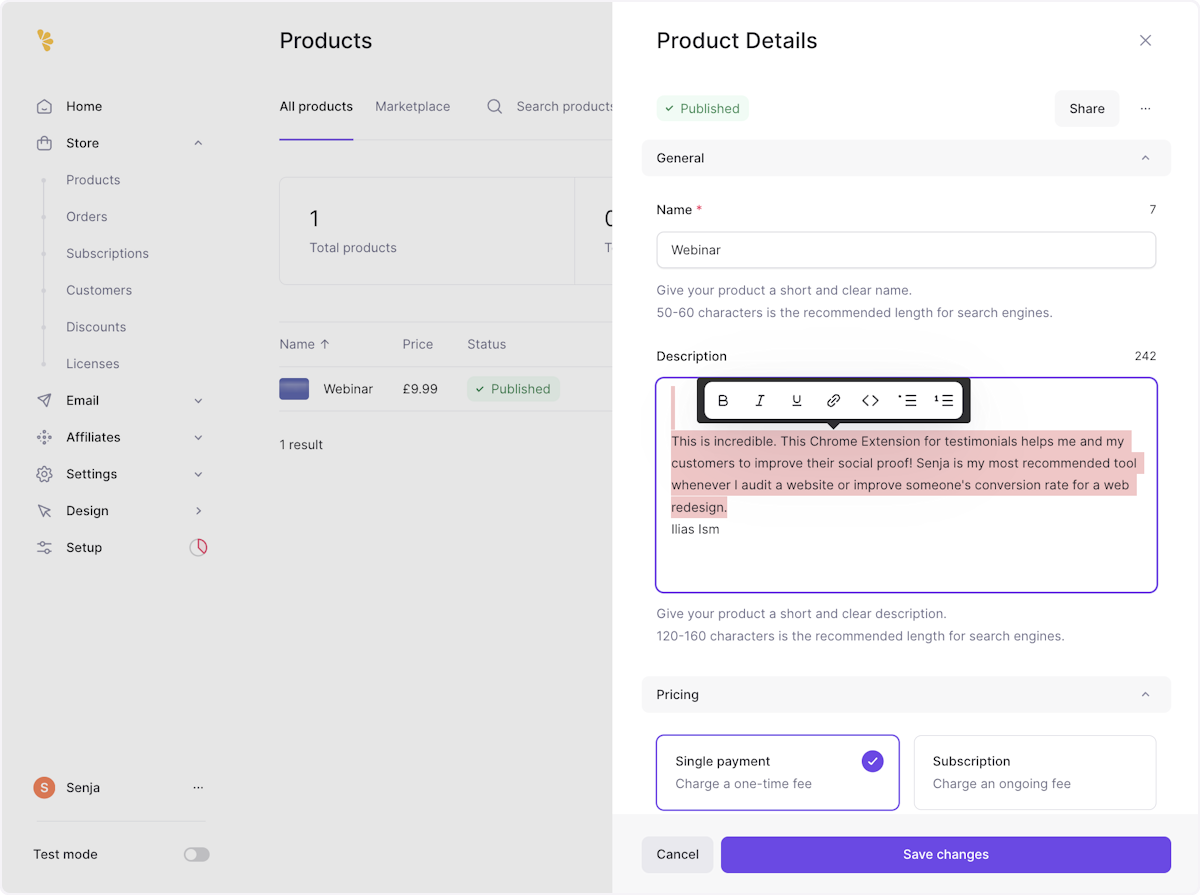Image resolution: width=1200 pixels, height=895 pixels.
Task: Click the search magnifier icon
Action: click(494, 107)
